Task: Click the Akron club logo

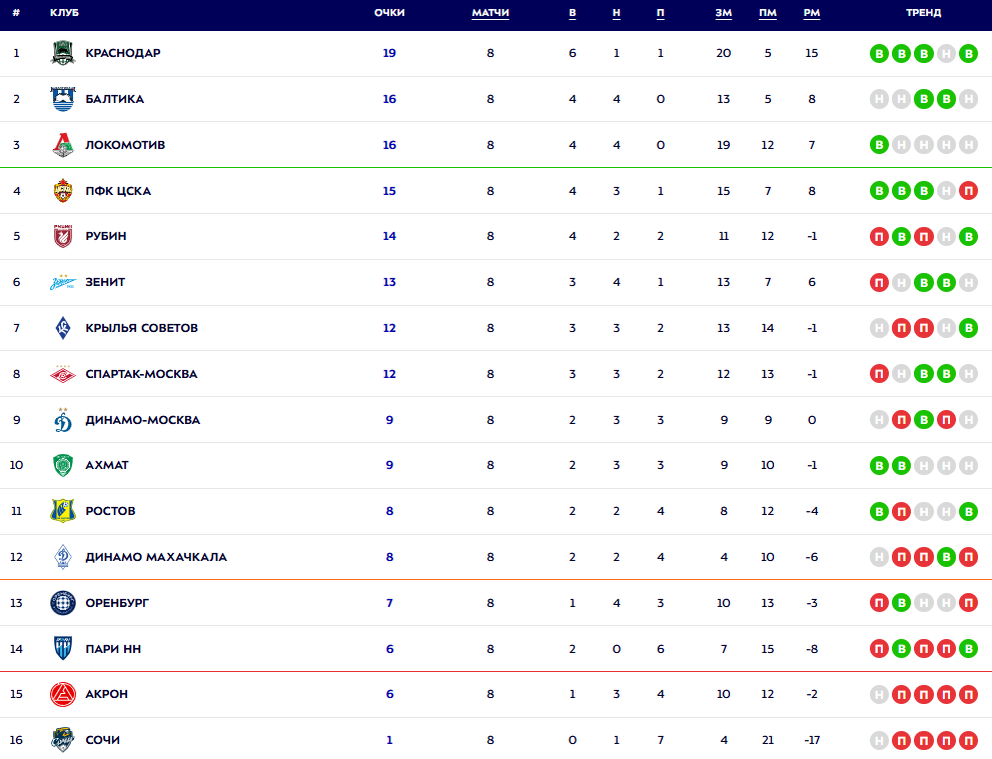Action: [63, 694]
